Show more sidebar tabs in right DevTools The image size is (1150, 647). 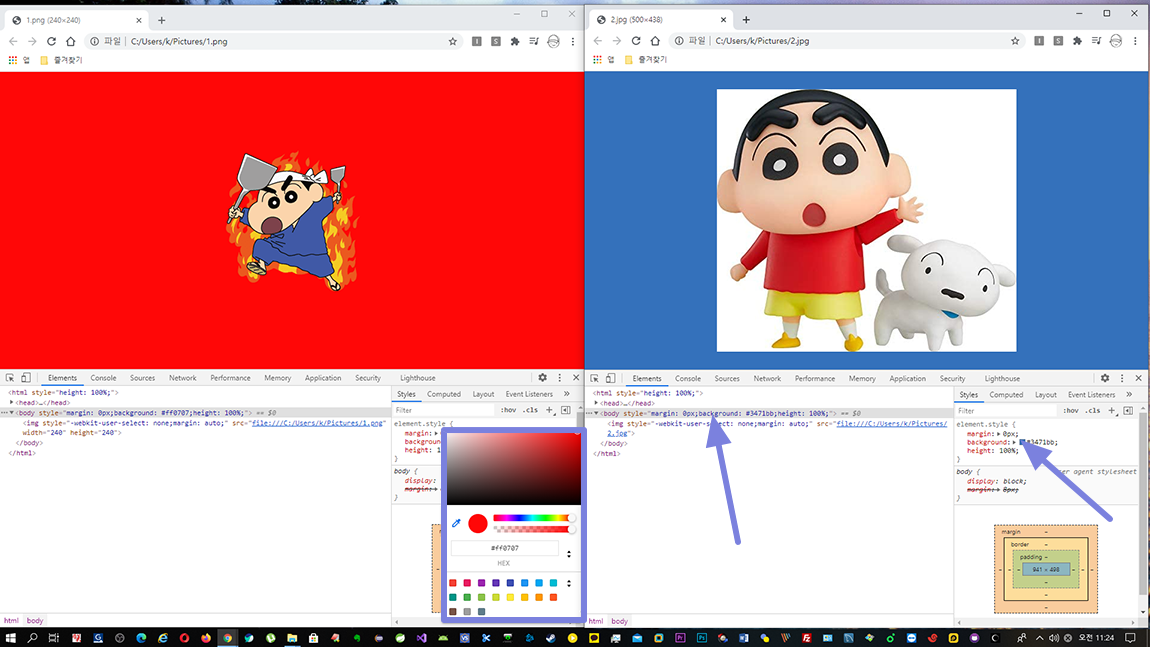[x=1129, y=395]
